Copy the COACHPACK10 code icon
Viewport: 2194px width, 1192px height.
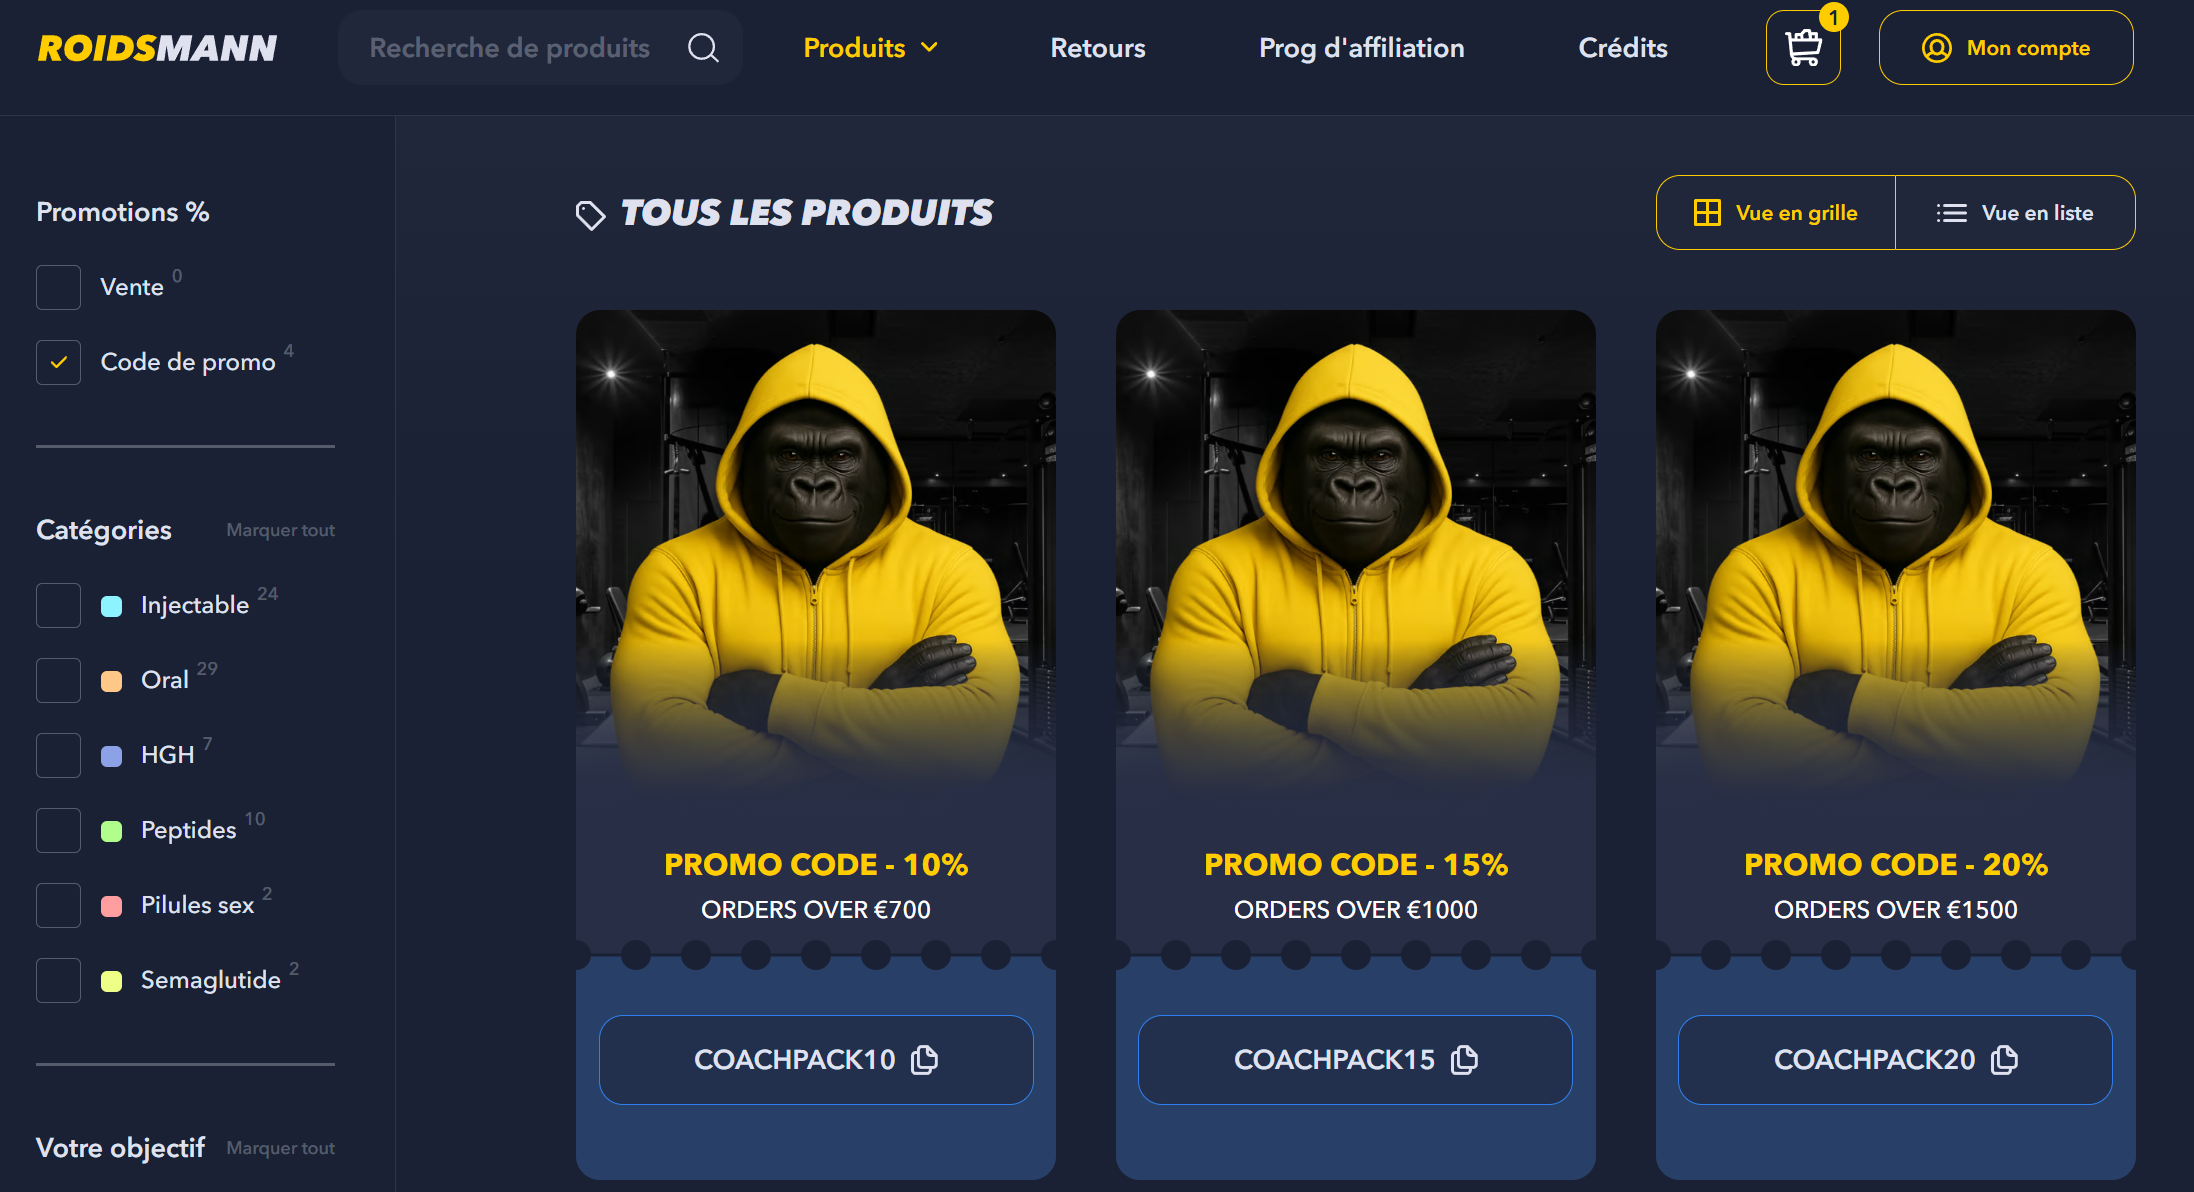(925, 1059)
